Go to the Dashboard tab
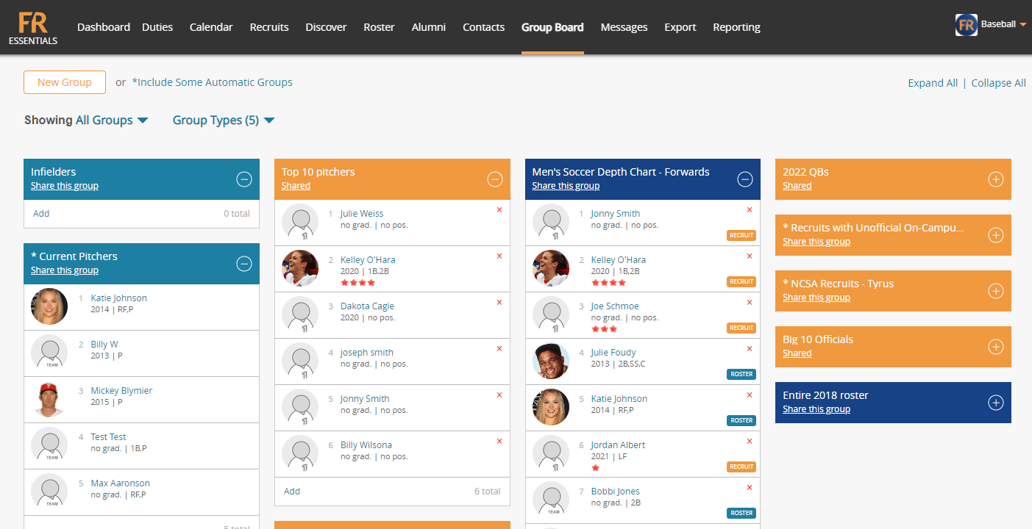The image size is (1032, 529). (103, 27)
